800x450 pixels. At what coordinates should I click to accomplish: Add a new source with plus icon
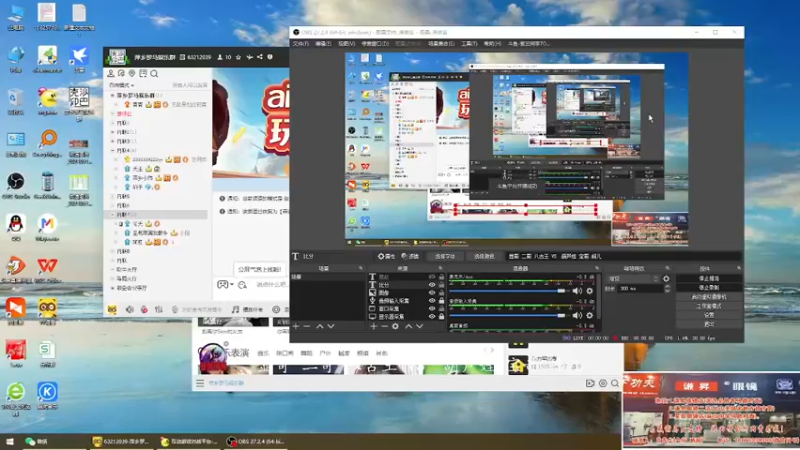[x=373, y=326]
